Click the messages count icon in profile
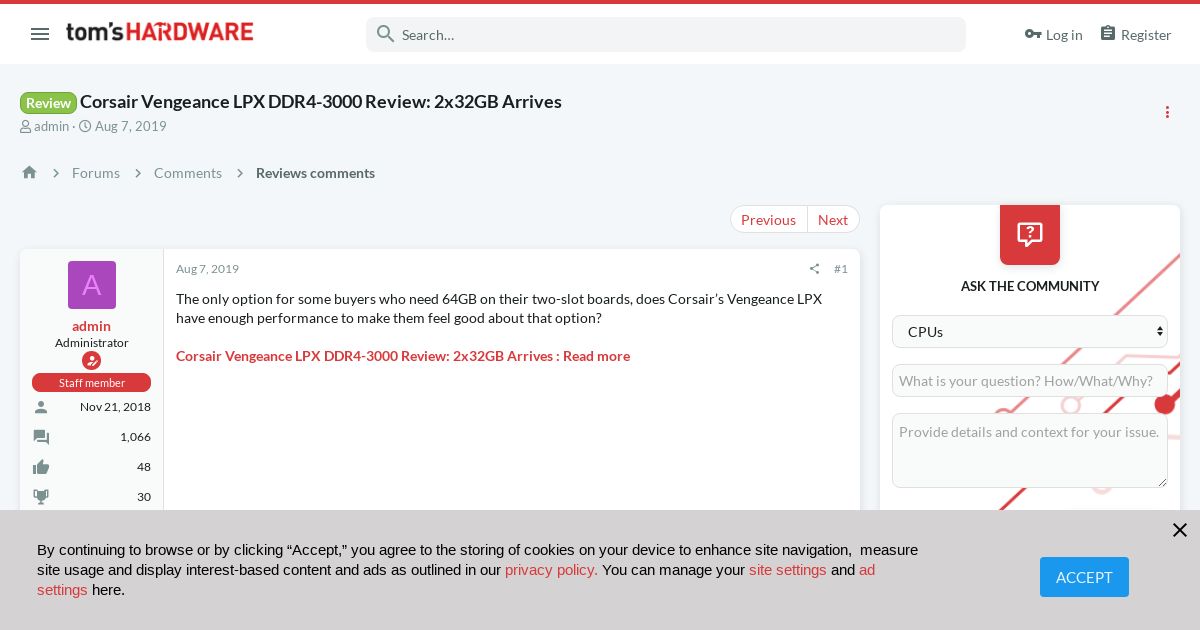This screenshot has width=1200, height=630. click(41, 437)
